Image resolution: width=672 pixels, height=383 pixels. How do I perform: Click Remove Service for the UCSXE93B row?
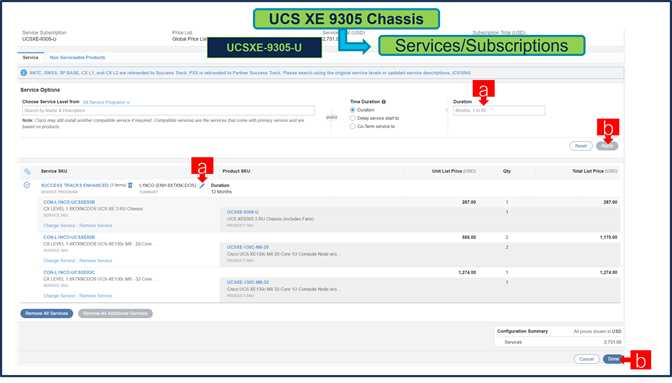[96, 226]
